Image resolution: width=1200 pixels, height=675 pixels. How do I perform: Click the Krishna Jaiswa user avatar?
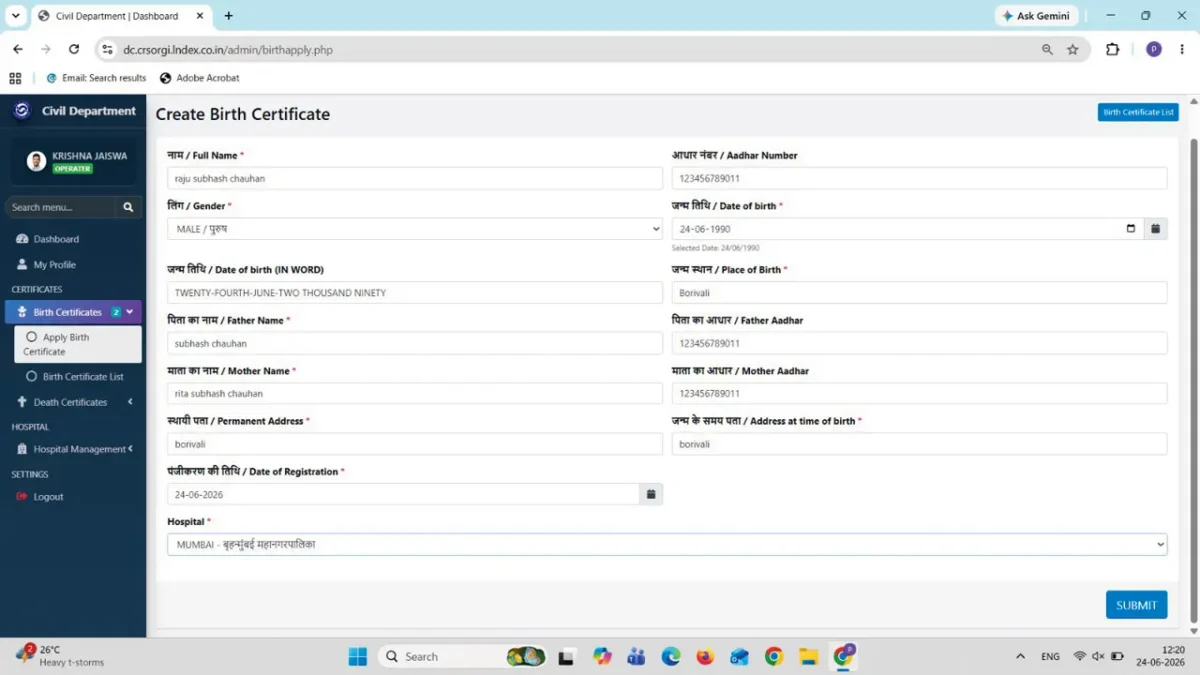[x=36, y=161]
